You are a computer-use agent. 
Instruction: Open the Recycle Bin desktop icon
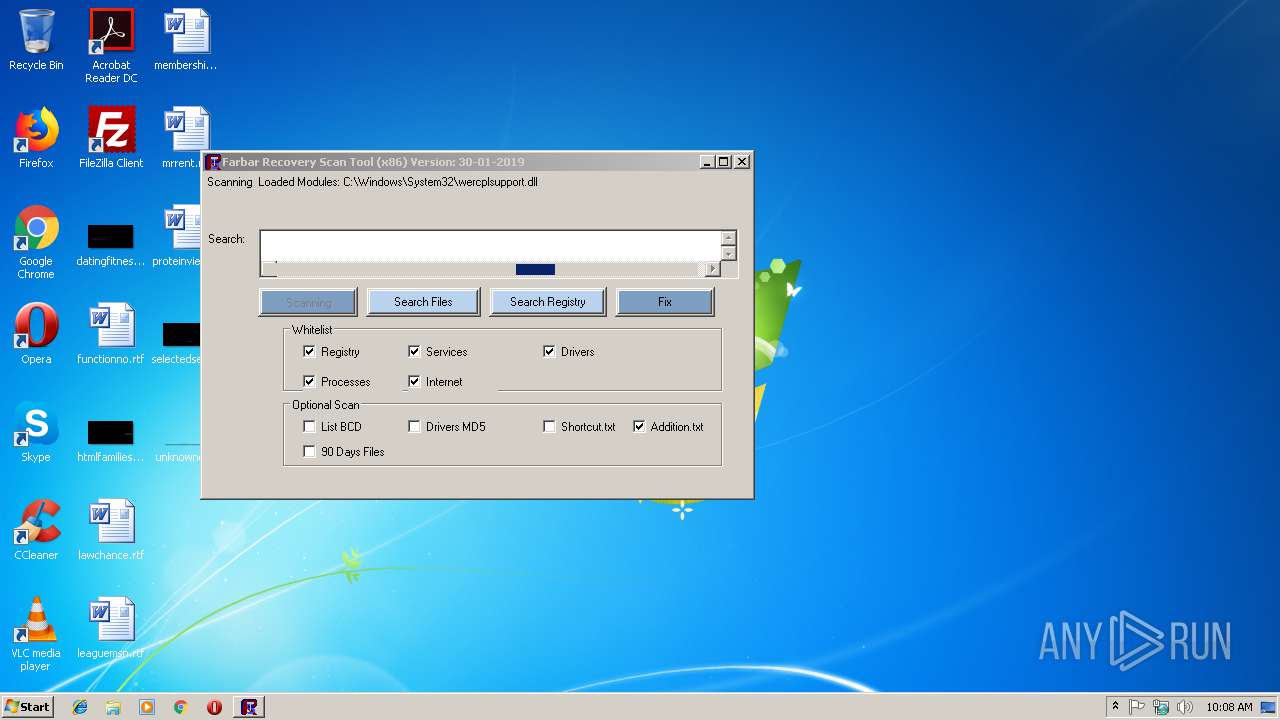tap(36, 40)
